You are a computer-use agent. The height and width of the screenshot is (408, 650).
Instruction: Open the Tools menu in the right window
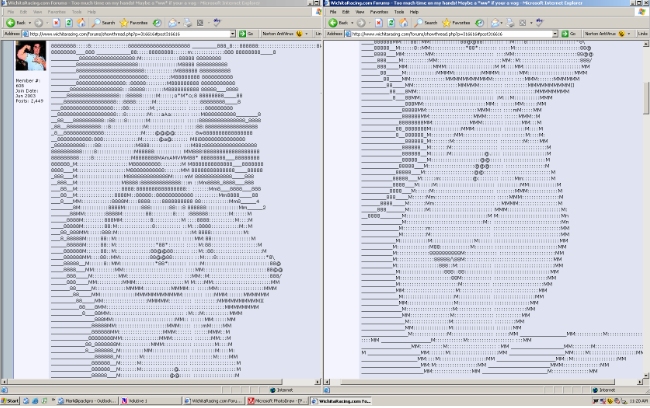point(399,12)
